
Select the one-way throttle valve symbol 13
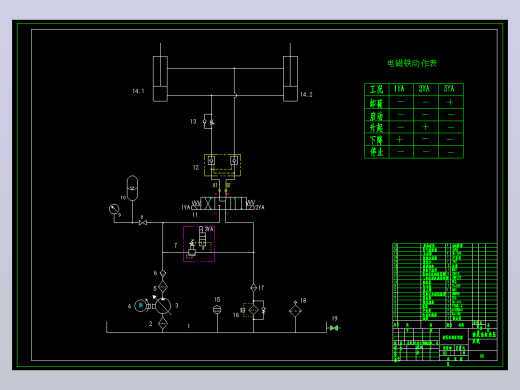(x=209, y=122)
